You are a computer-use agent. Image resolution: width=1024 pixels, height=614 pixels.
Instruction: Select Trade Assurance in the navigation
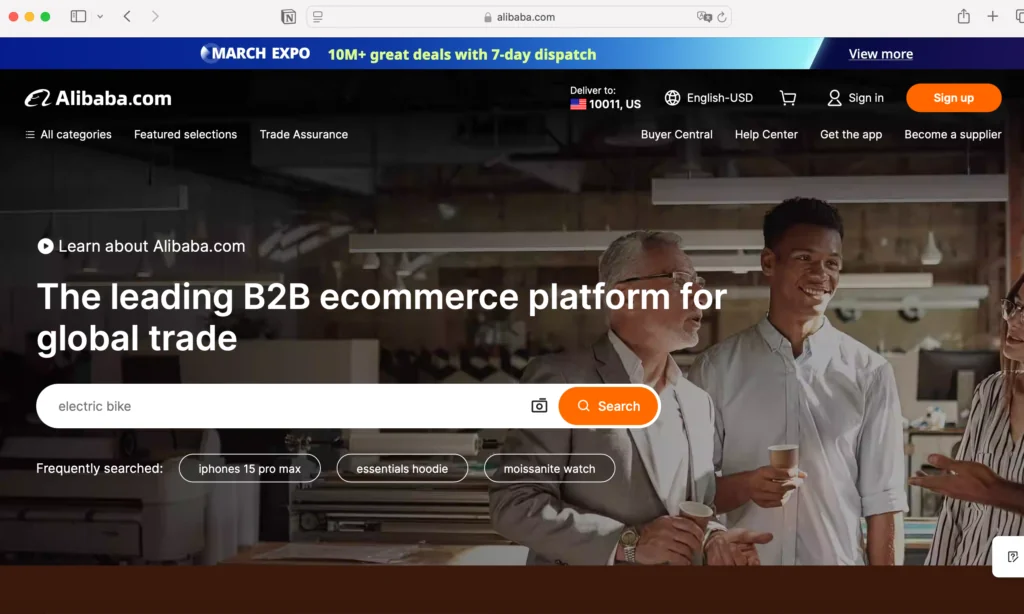(x=304, y=134)
